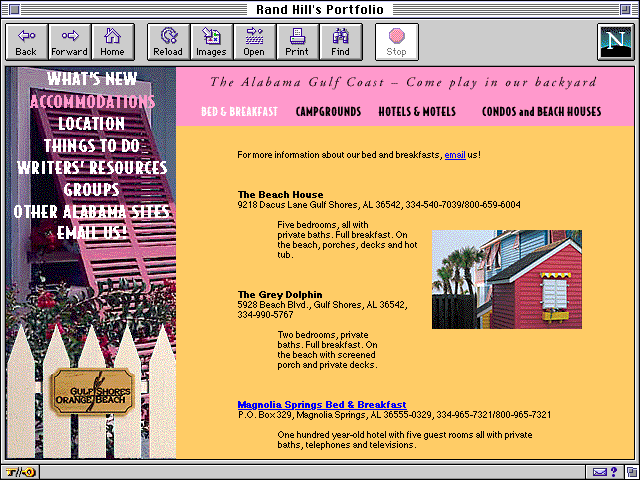Click the 9218 Dacus Lane address line
The height and width of the screenshot is (480, 640).
tap(379, 204)
